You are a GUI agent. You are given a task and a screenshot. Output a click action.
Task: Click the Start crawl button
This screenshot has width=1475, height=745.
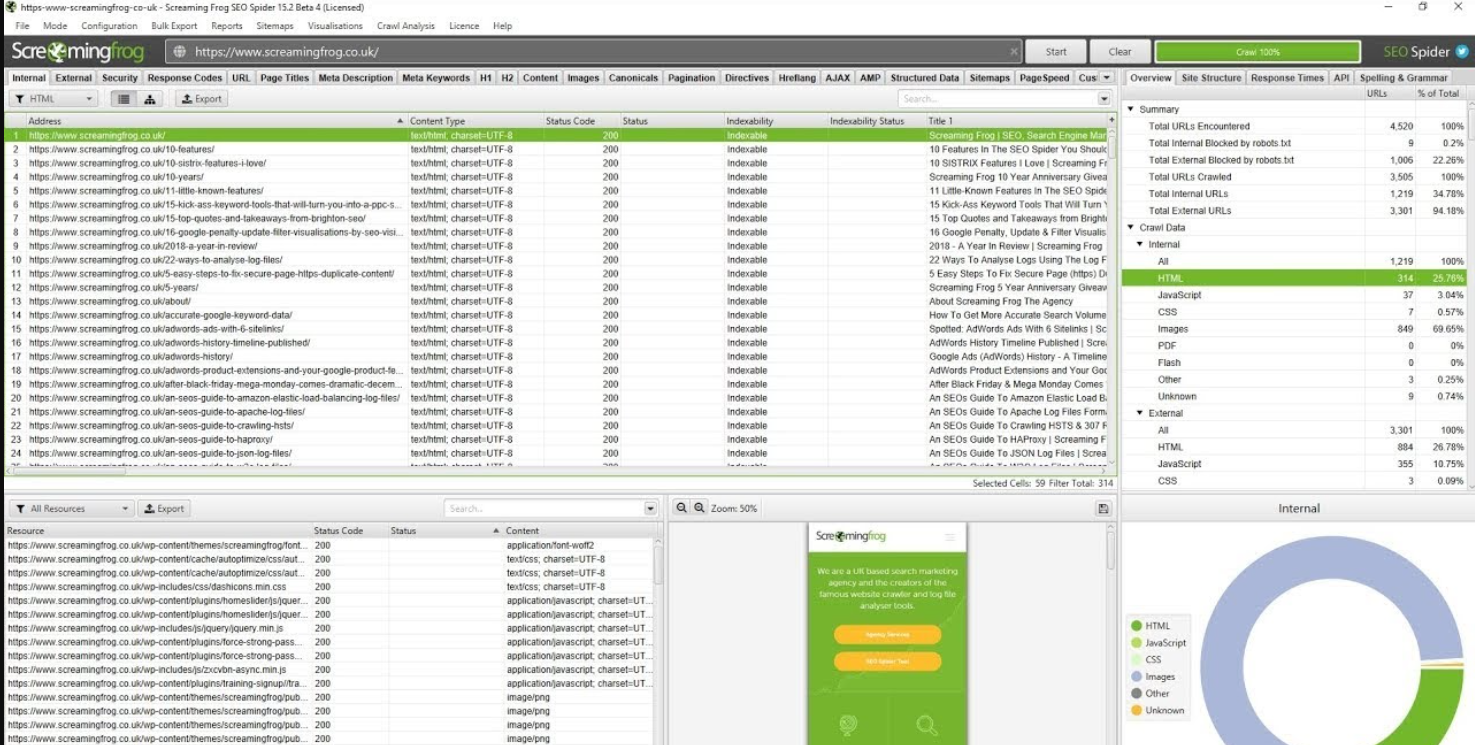point(1056,52)
